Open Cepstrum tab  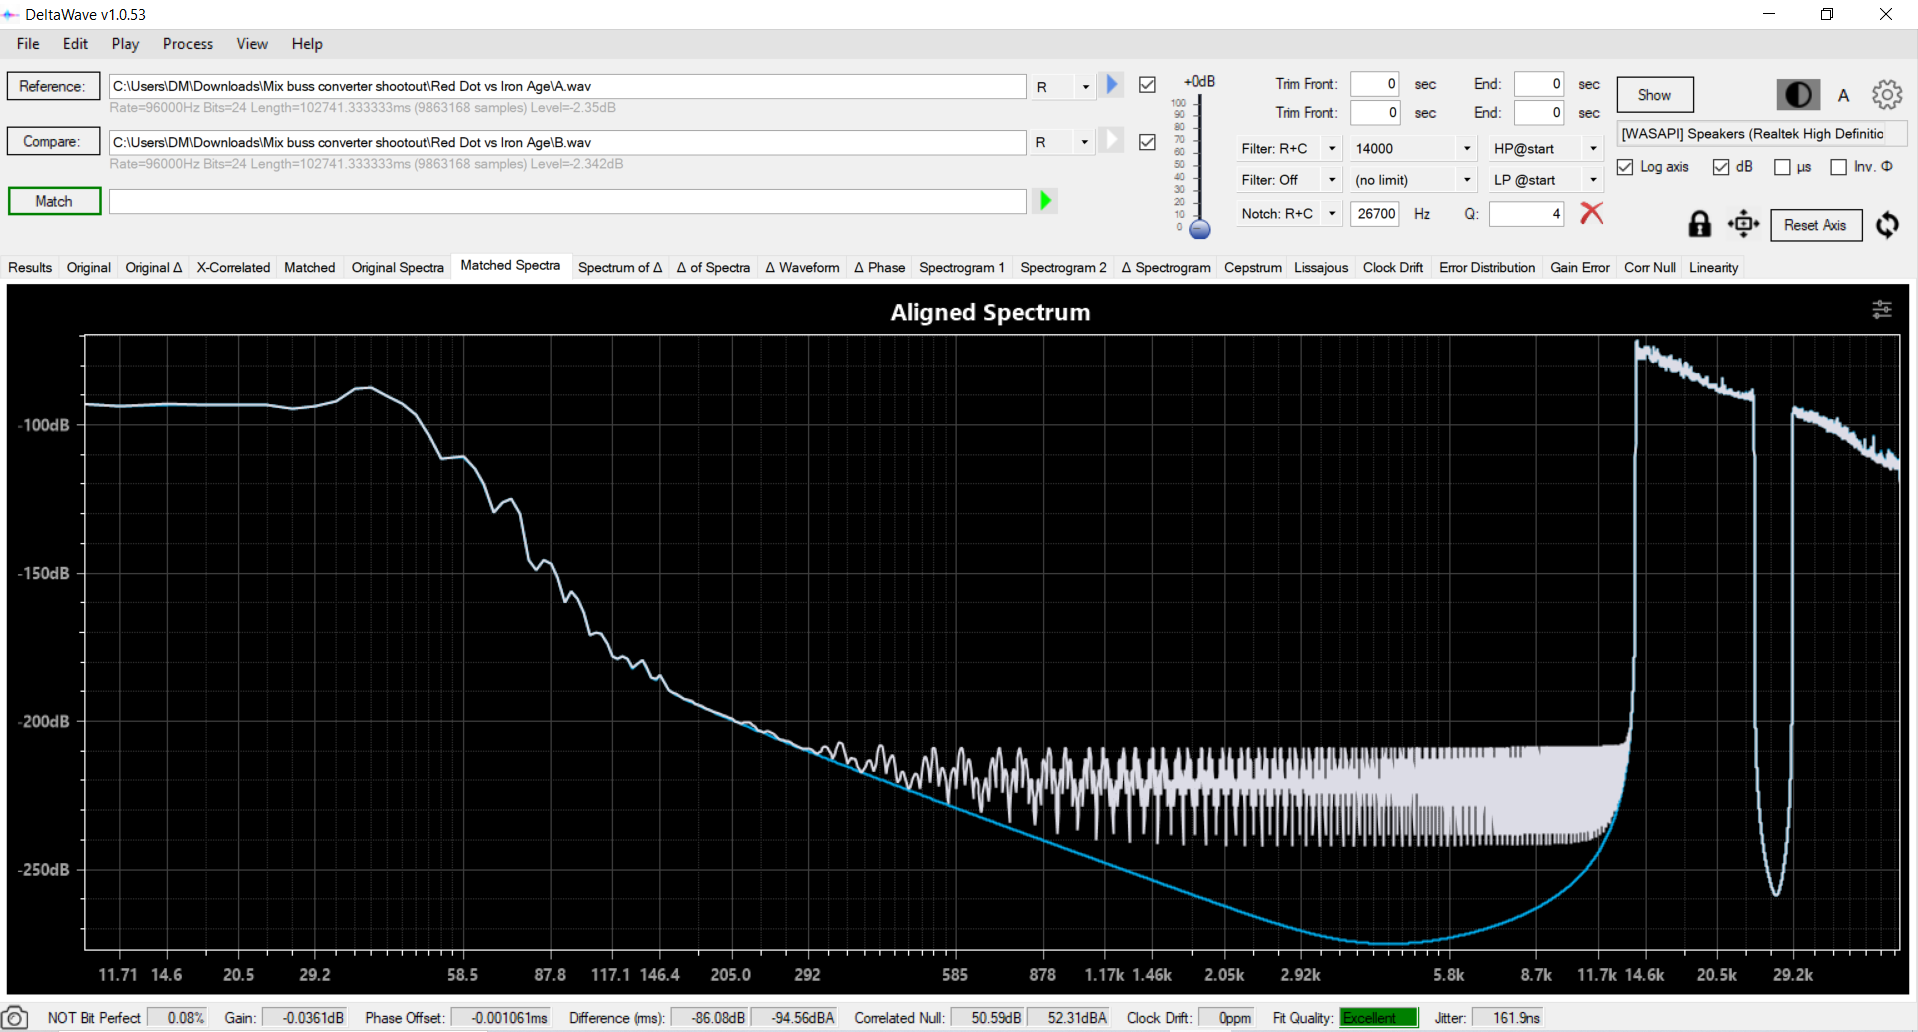[1253, 267]
